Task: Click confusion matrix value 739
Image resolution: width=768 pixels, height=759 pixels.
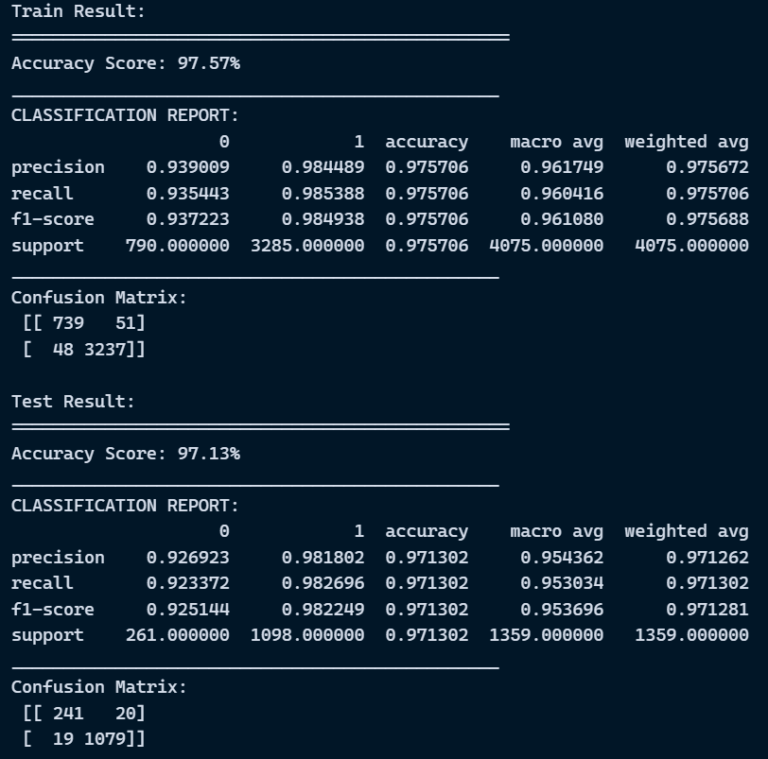Action: point(69,323)
